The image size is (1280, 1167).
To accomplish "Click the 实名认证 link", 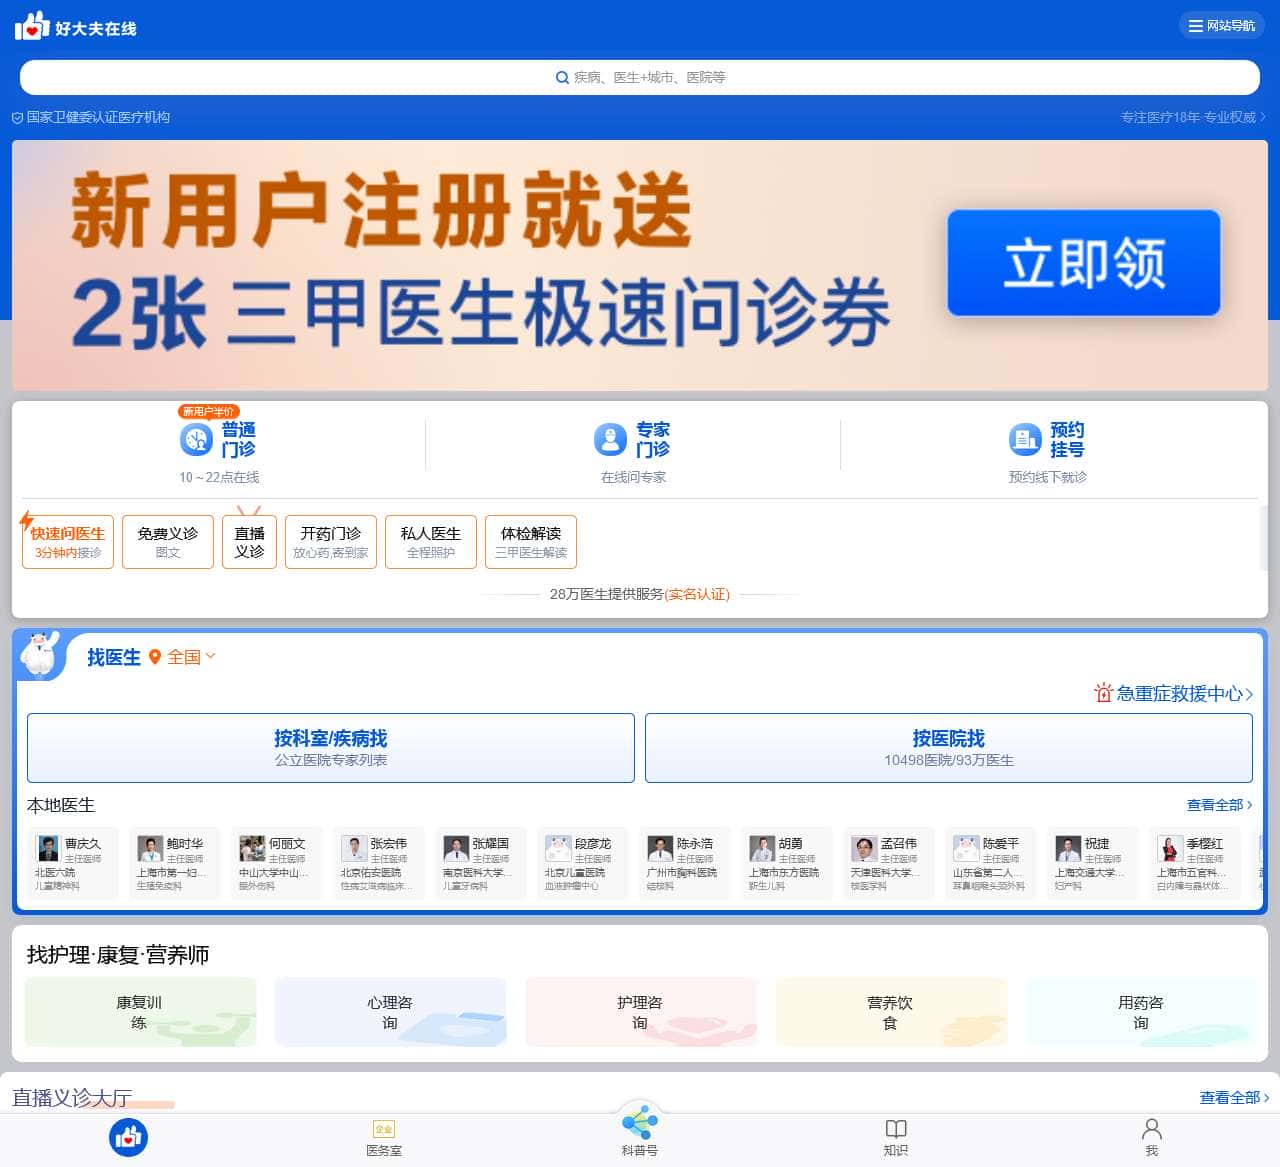I will click(x=697, y=594).
